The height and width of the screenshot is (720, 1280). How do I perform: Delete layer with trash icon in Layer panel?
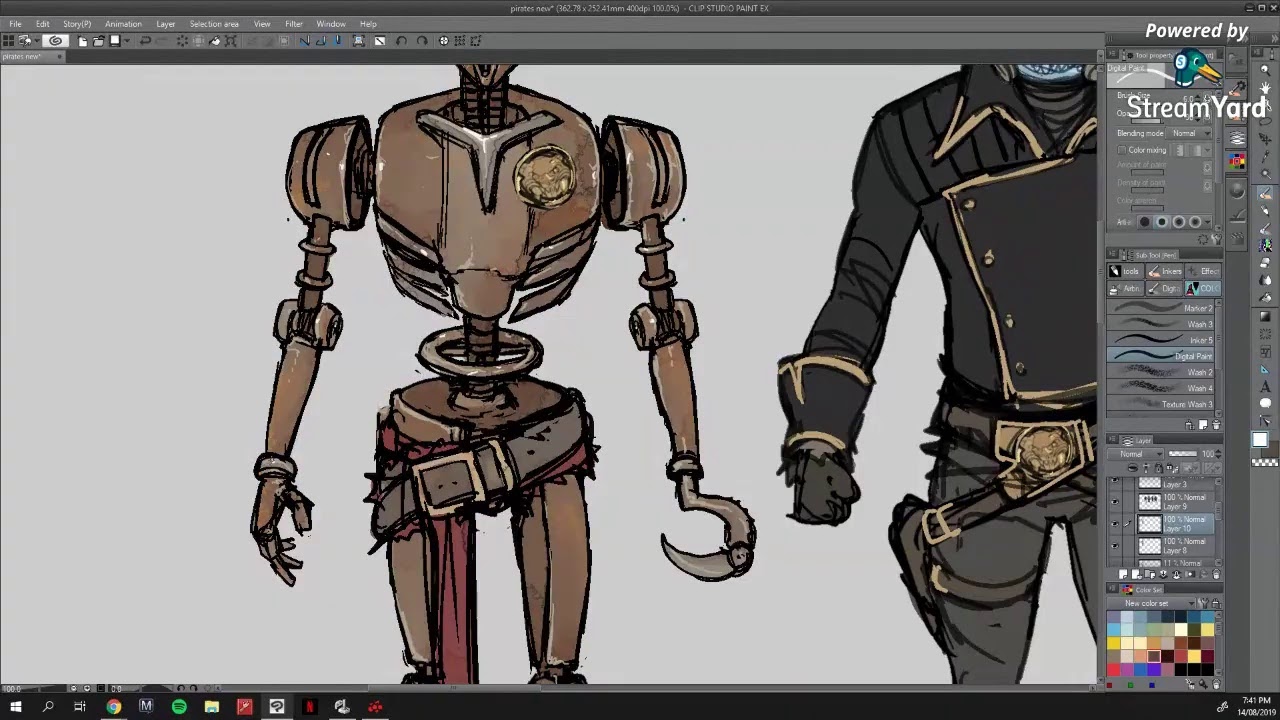[x=1216, y=575]
